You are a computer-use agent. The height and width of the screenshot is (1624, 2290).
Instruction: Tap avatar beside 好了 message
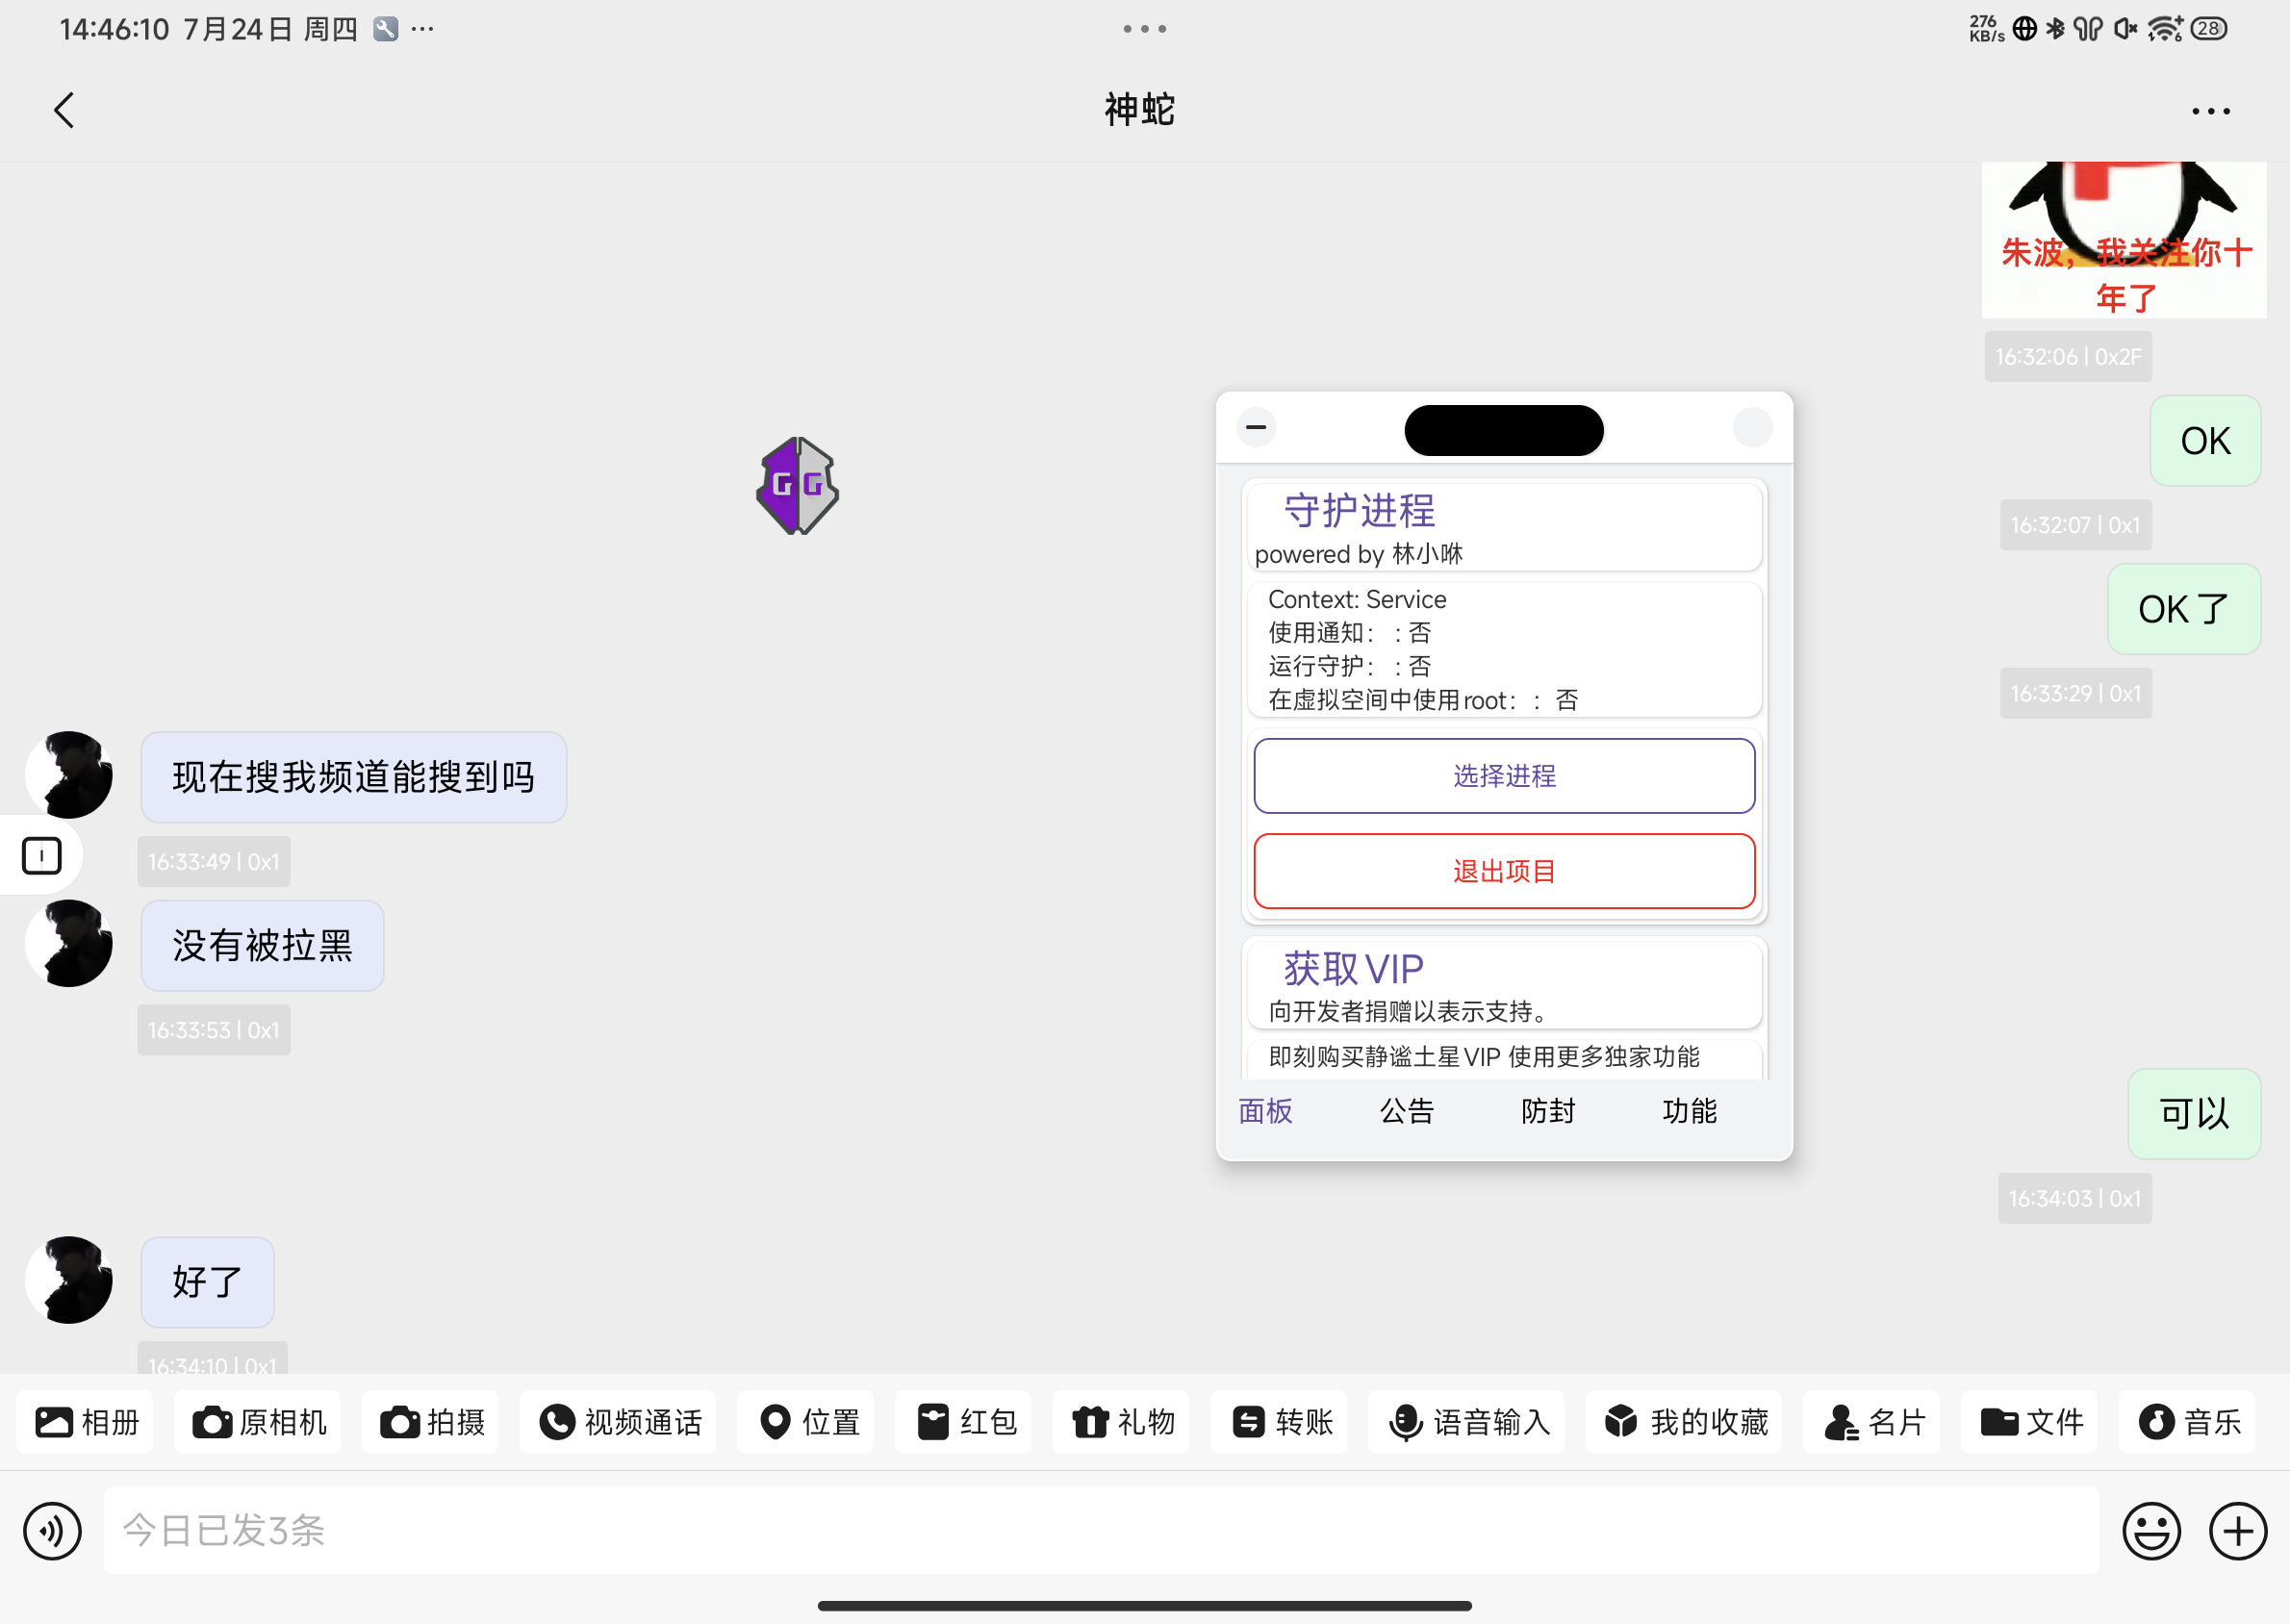click(x=69, y=1280)
